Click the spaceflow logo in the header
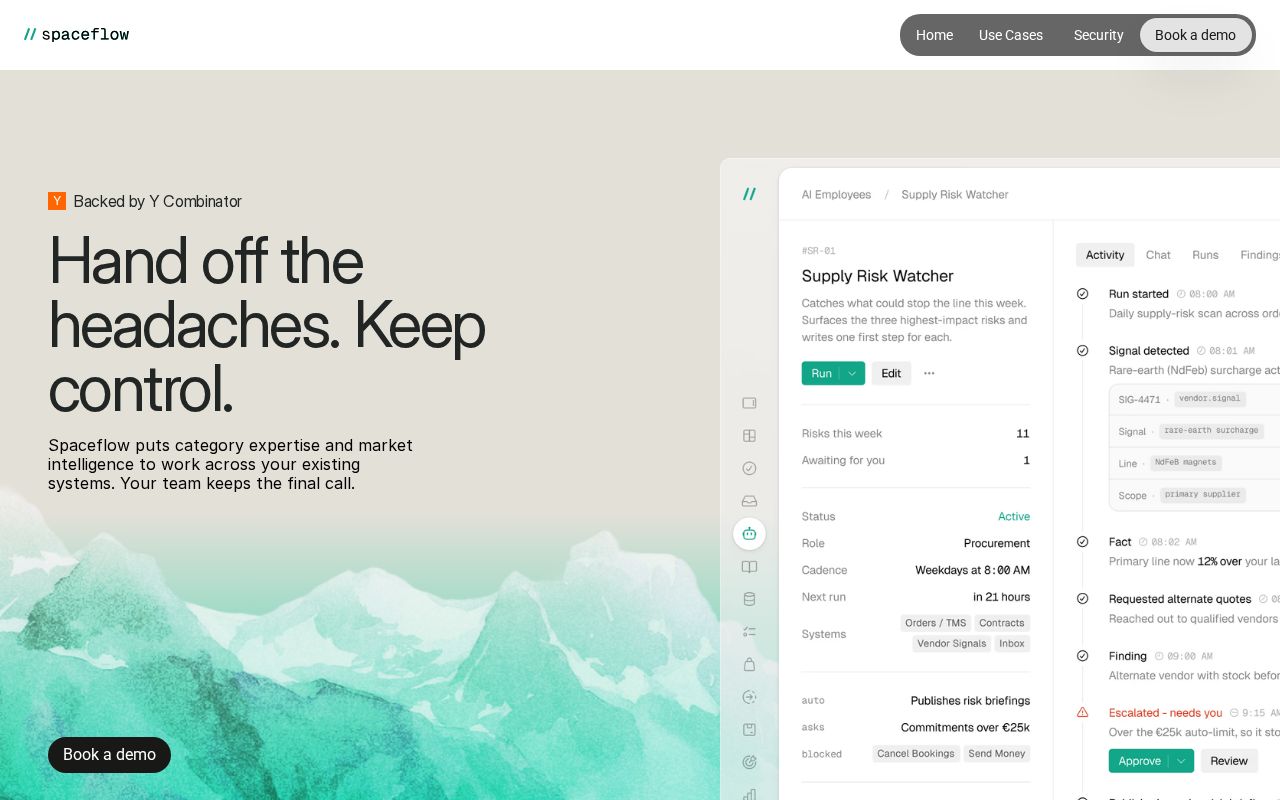The width and height of the screenshot is (1280, 800). click(x=77, y=35)
